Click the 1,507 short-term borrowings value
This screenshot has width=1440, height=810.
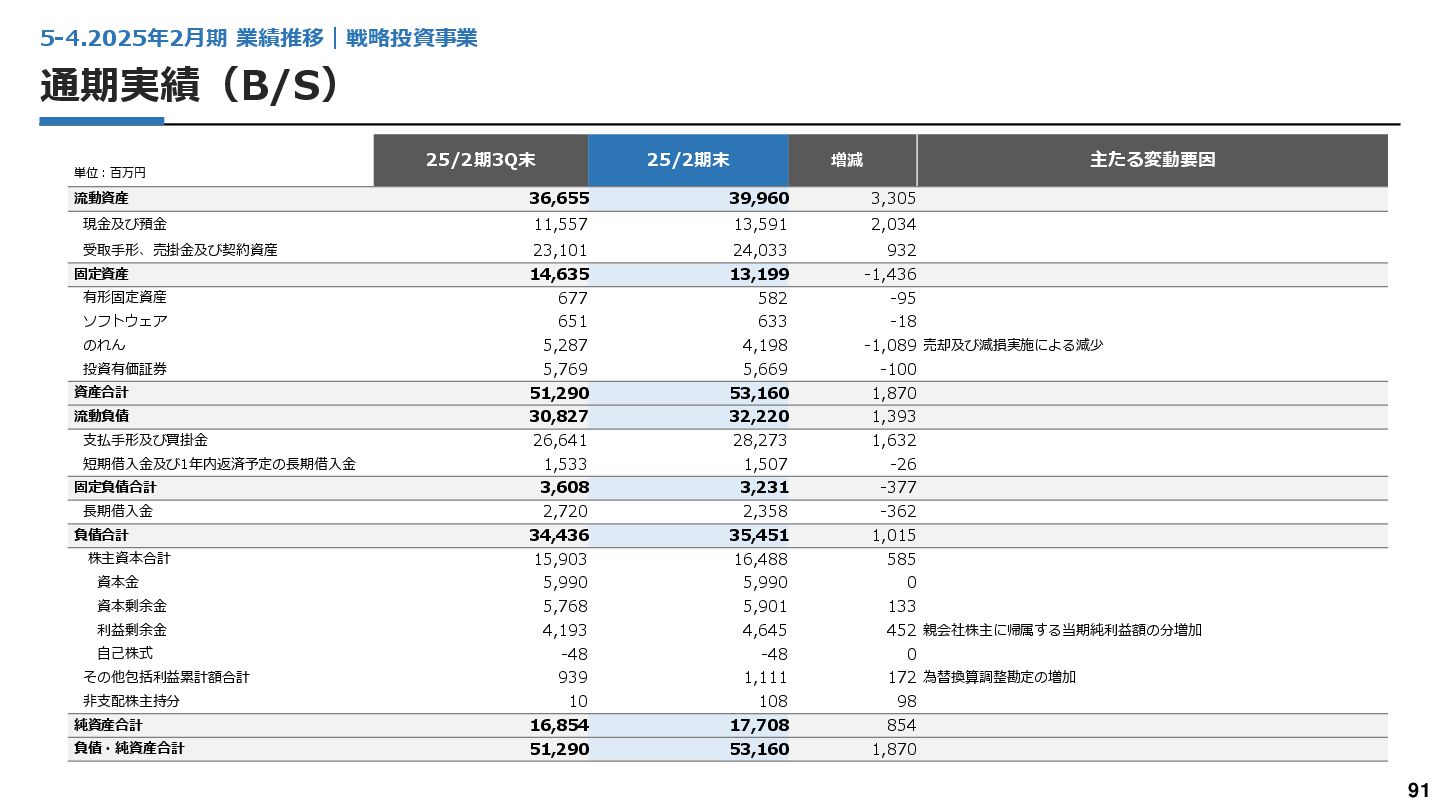pyautogui.click(x=765, y=465)
